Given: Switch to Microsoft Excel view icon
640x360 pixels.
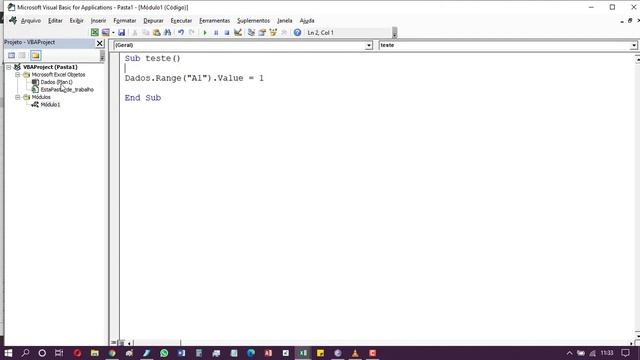Looking at the screenshot, I should coord(95,32).
